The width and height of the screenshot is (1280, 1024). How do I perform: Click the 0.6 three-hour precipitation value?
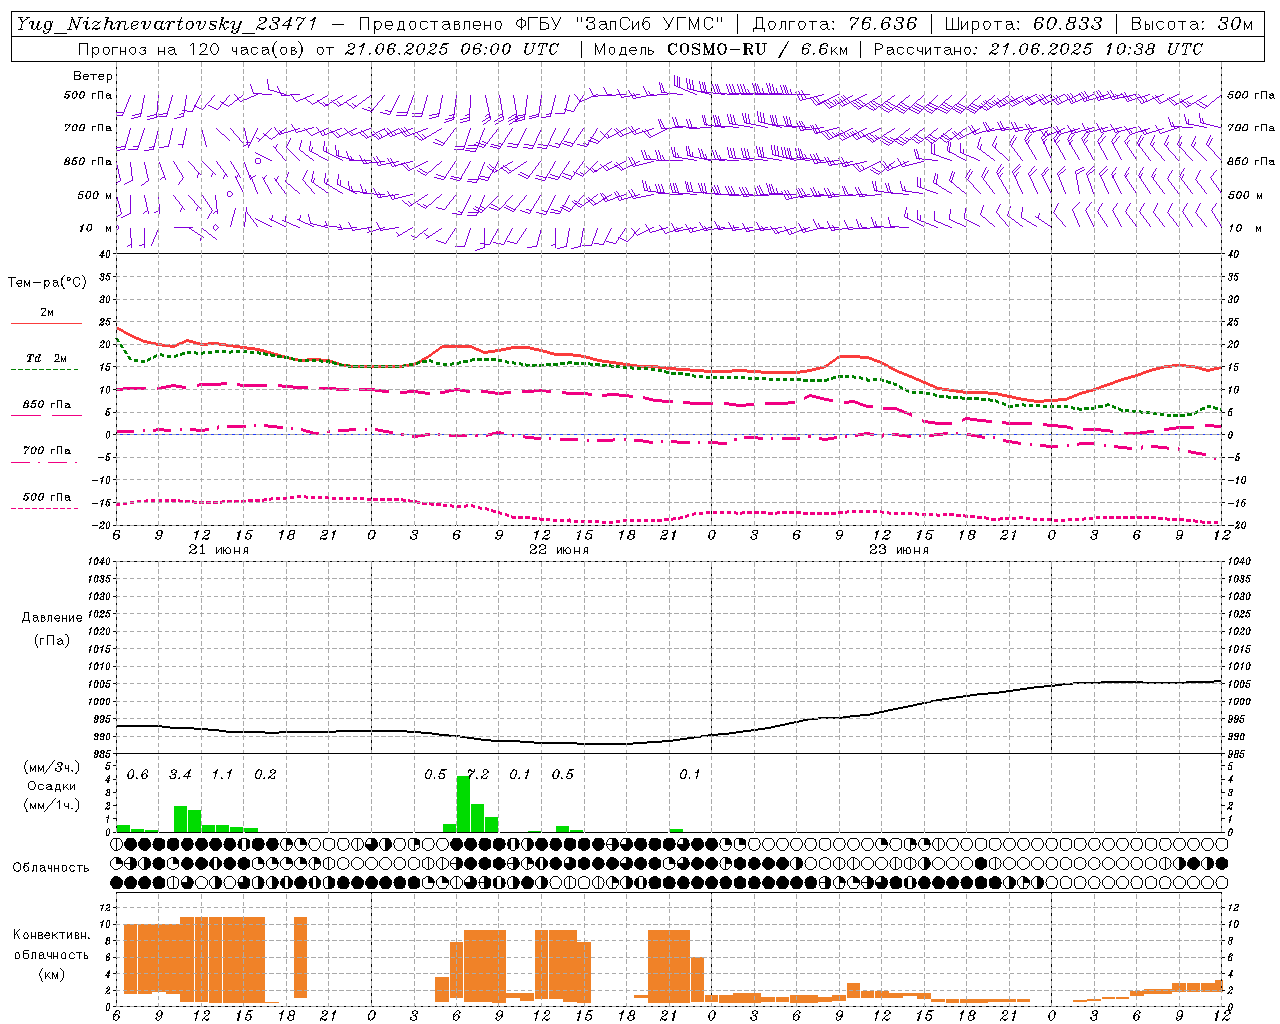137,775
